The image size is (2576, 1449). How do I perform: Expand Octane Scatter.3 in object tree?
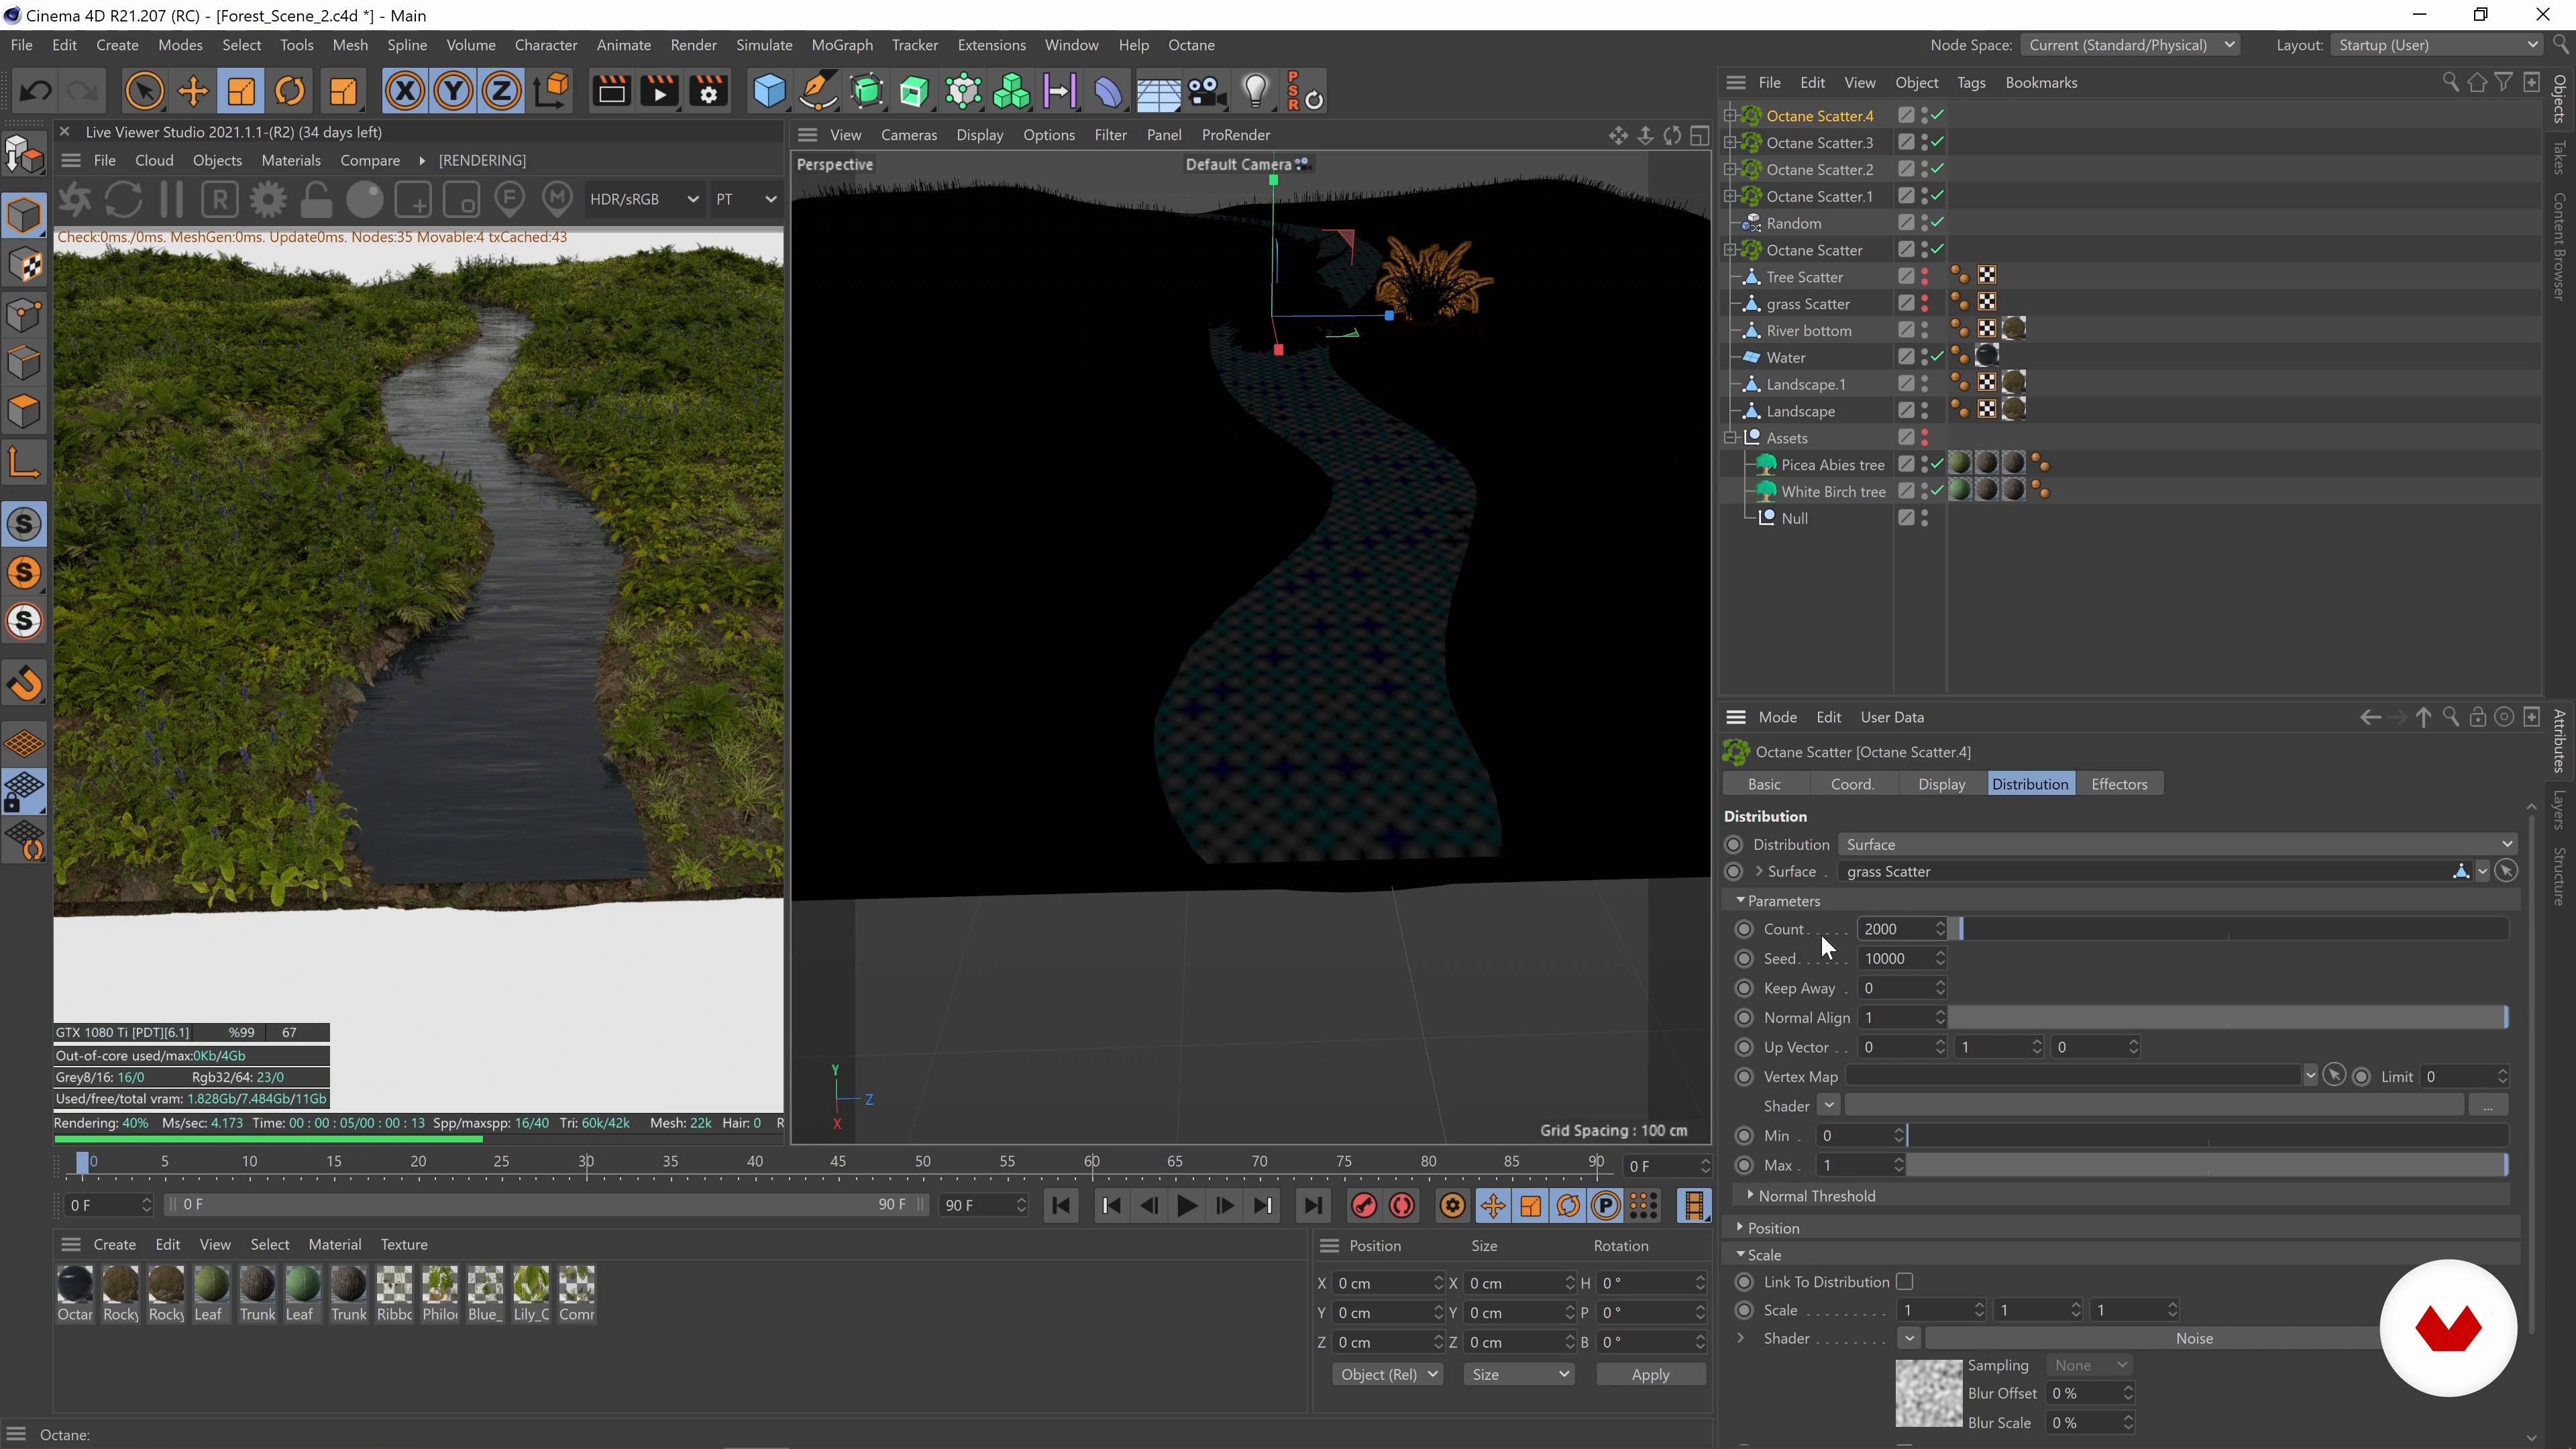(1730, 143)
